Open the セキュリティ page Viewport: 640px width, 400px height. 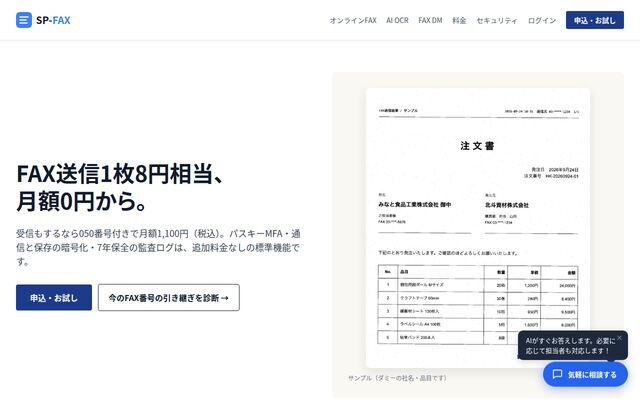click(497, 20)
